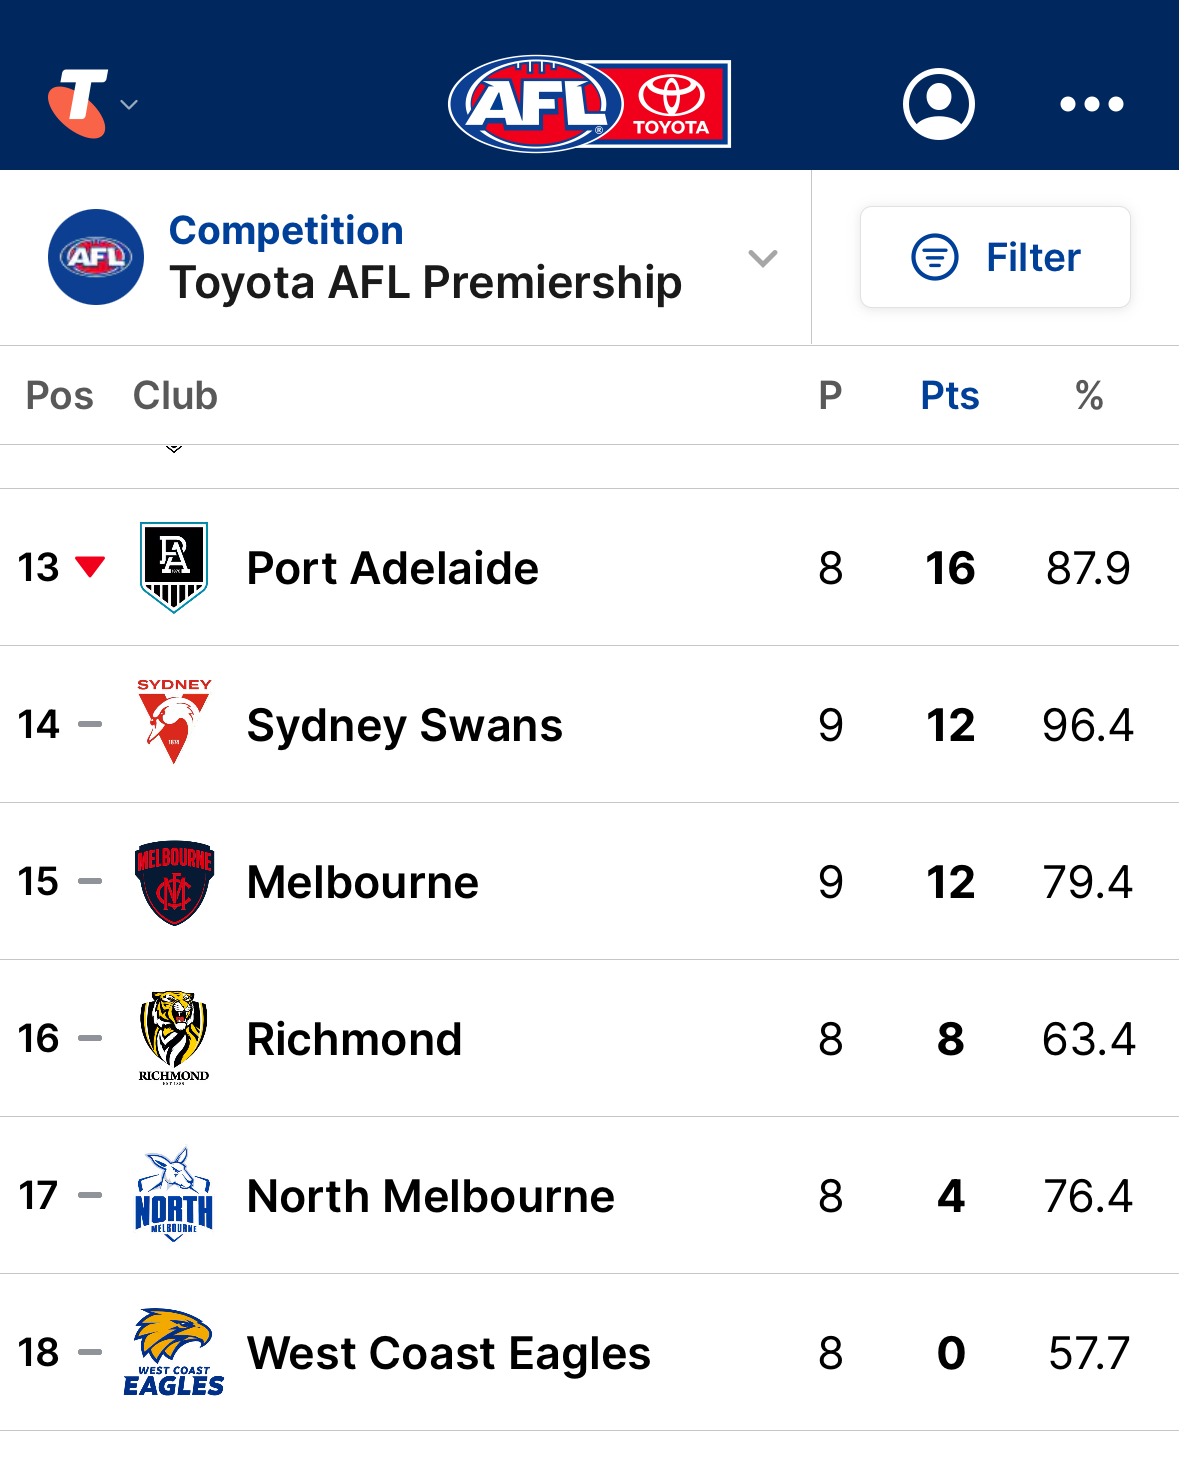This screenshot has height=1469, width=1179.
Task: Expand the dropdown arrow beside Telstra logo
Action: click(129, 104)
